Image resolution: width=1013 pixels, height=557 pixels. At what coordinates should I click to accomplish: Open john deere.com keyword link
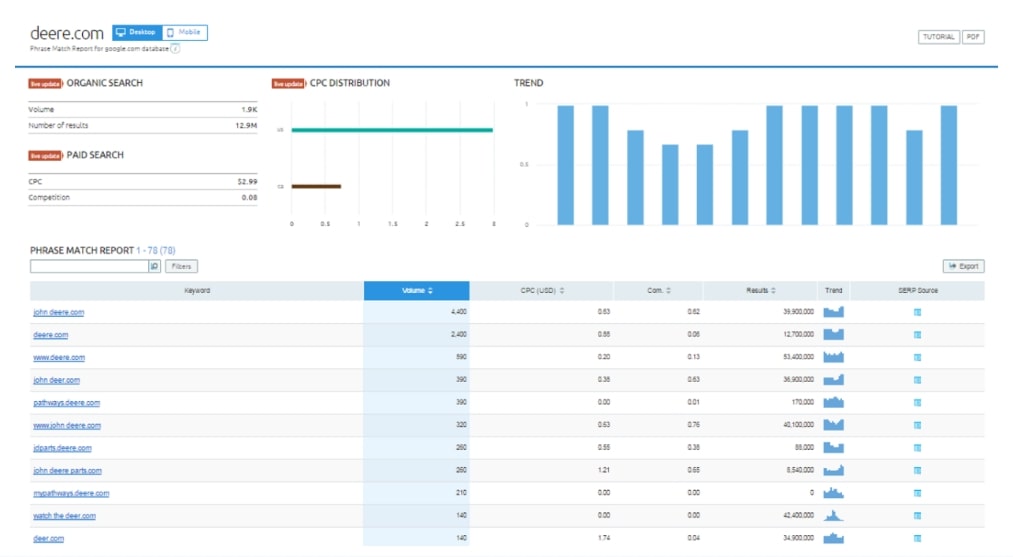(59, 312)
